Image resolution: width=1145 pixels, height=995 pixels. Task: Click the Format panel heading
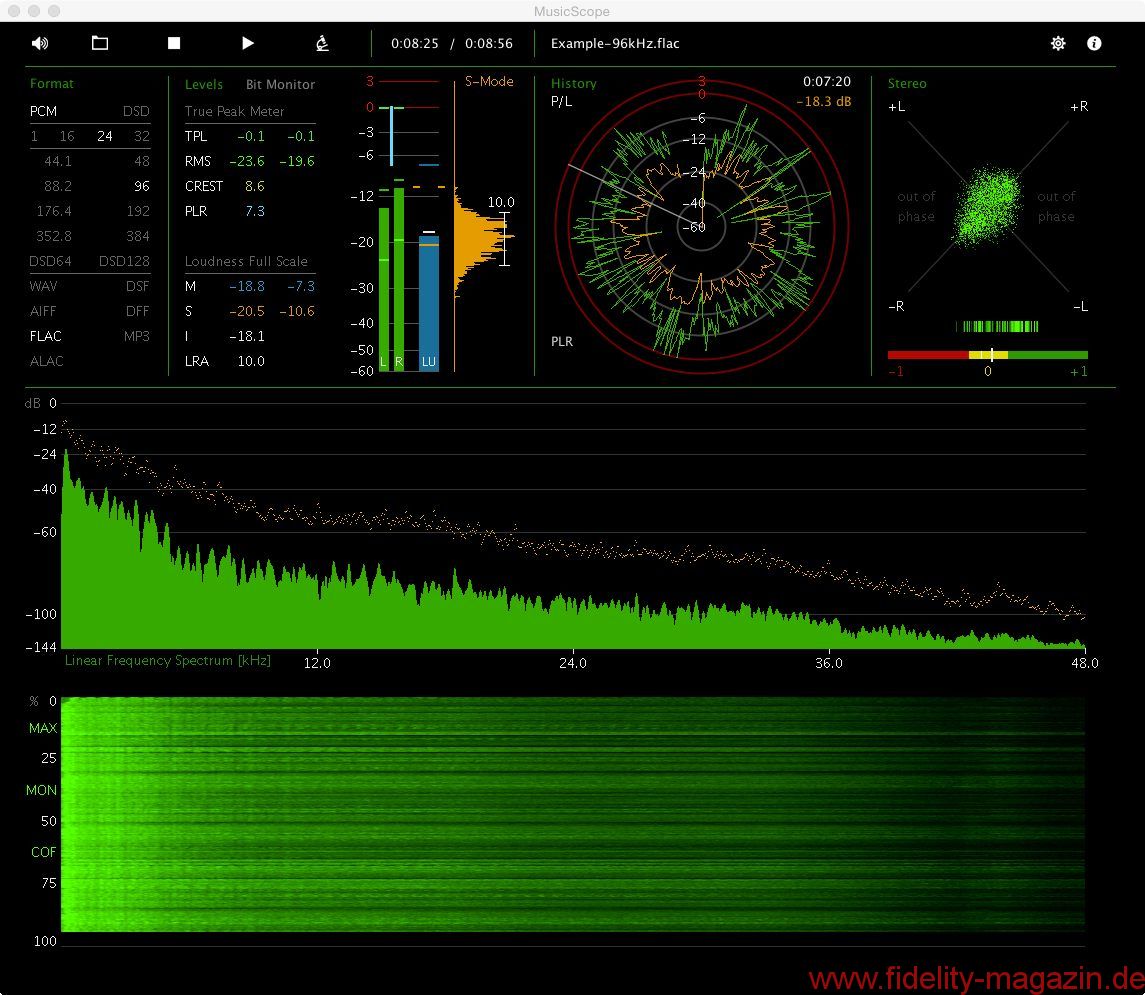tap(52, 83)
